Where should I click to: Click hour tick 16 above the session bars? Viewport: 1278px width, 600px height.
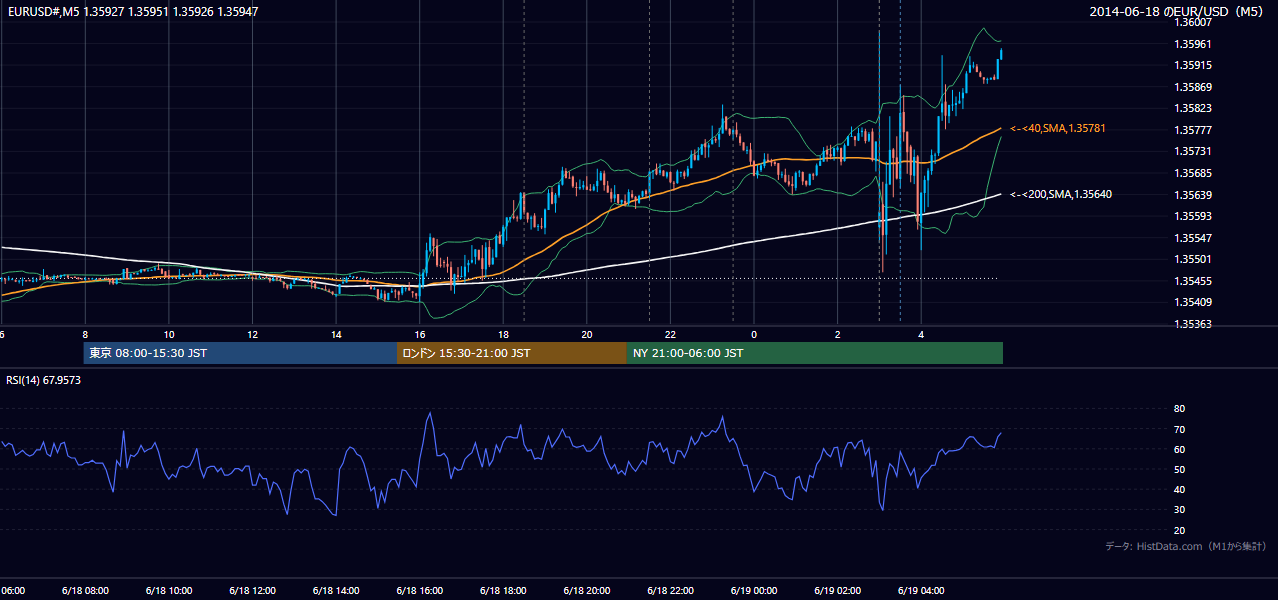click(420, 334)
